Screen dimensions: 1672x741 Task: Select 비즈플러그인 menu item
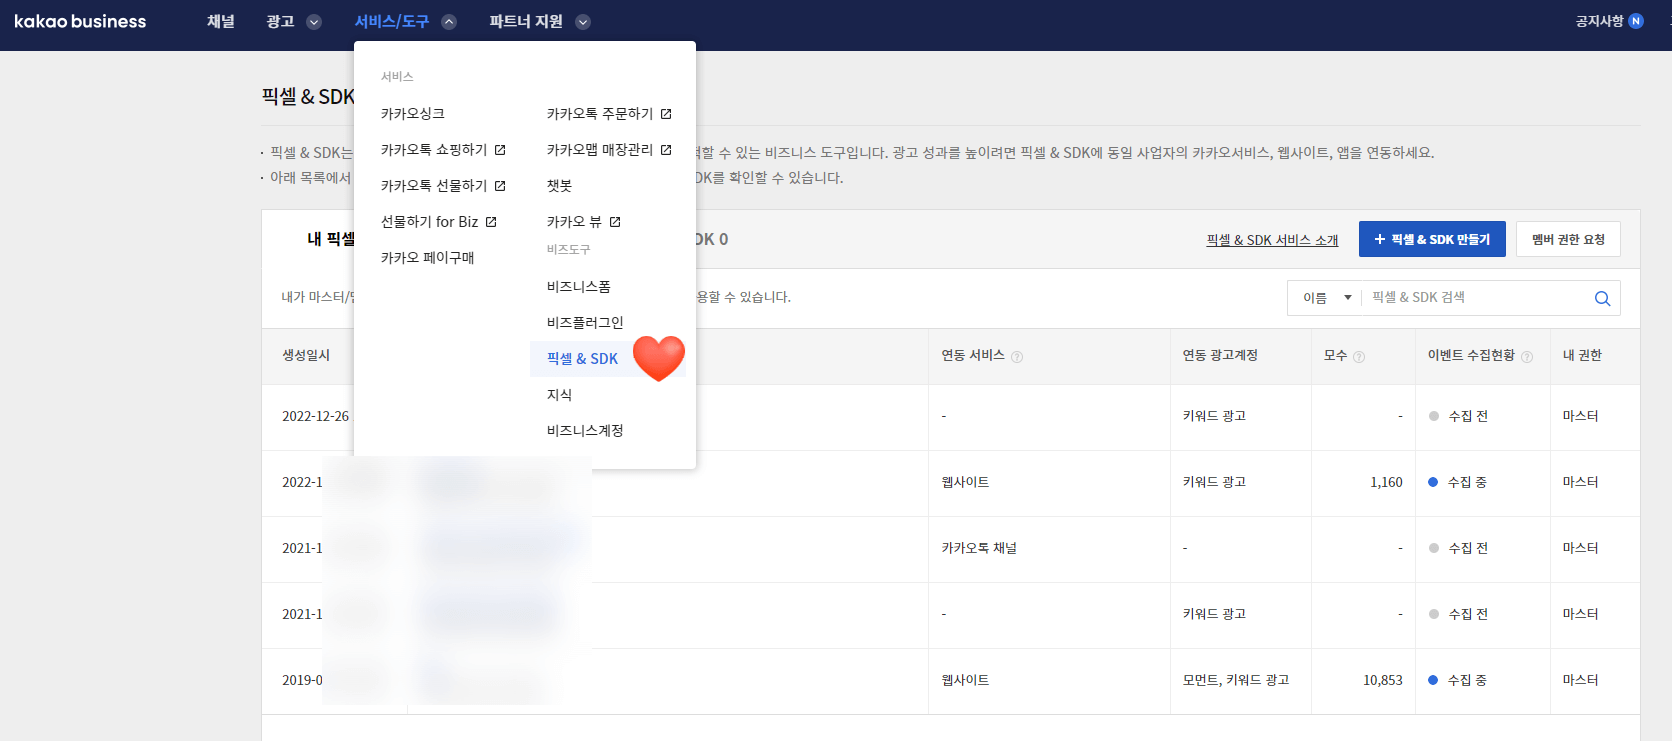[585, 323]
